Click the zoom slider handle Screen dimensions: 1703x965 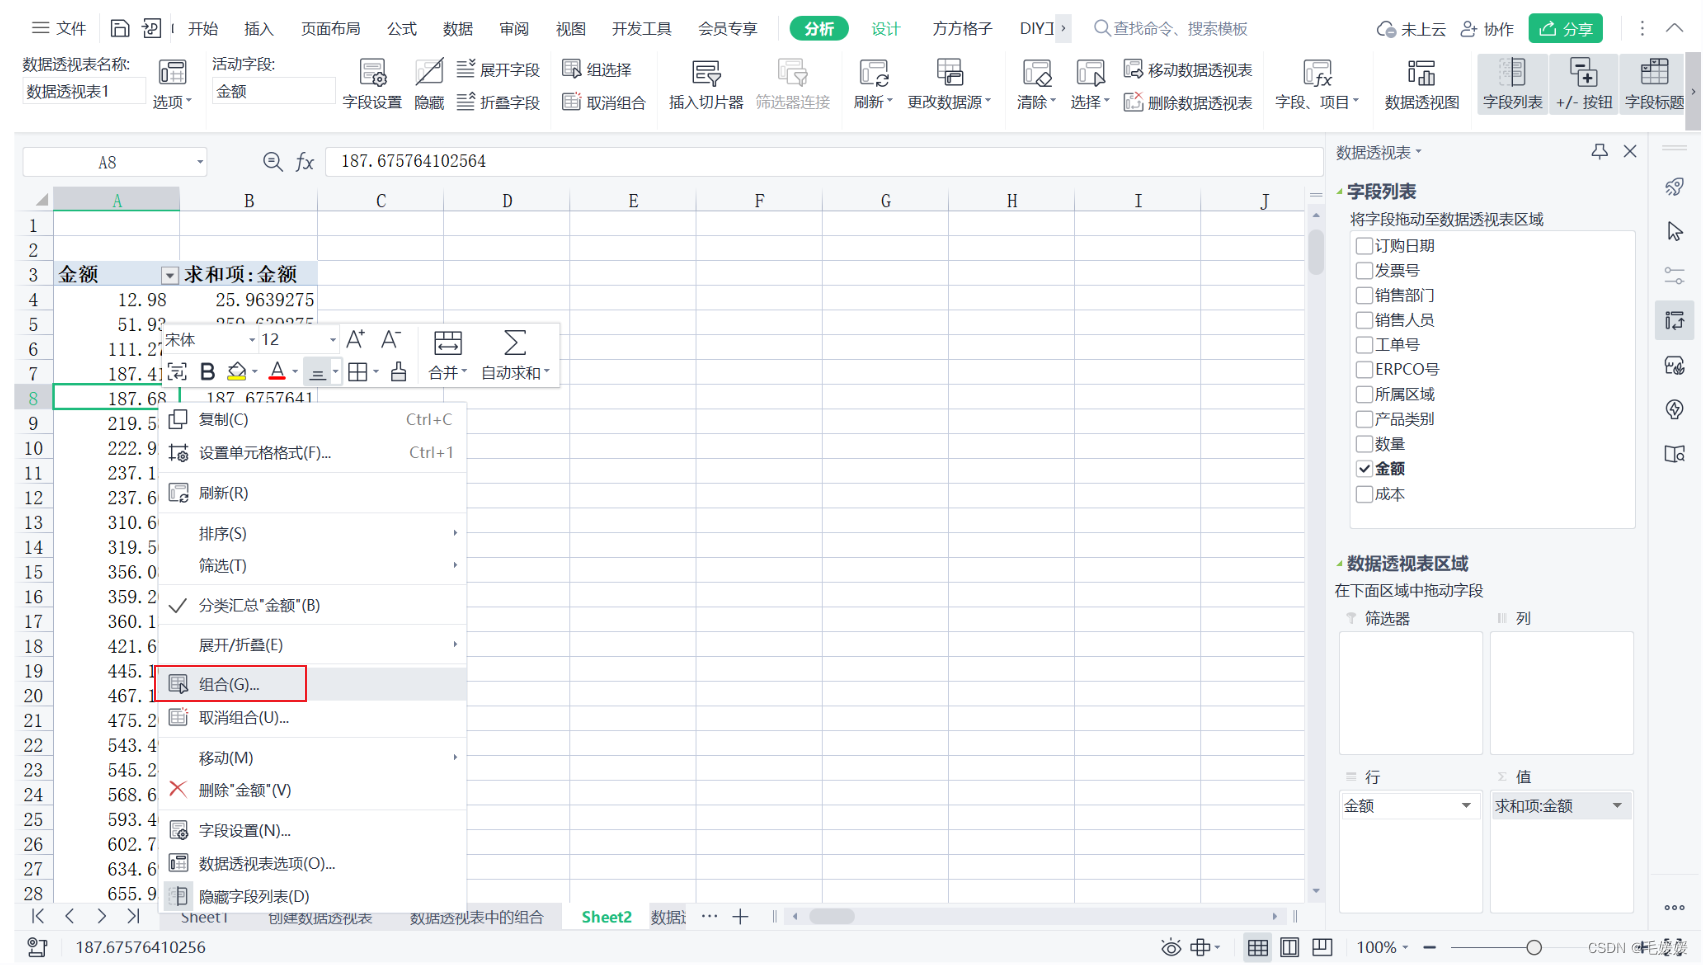point(1534,947)
